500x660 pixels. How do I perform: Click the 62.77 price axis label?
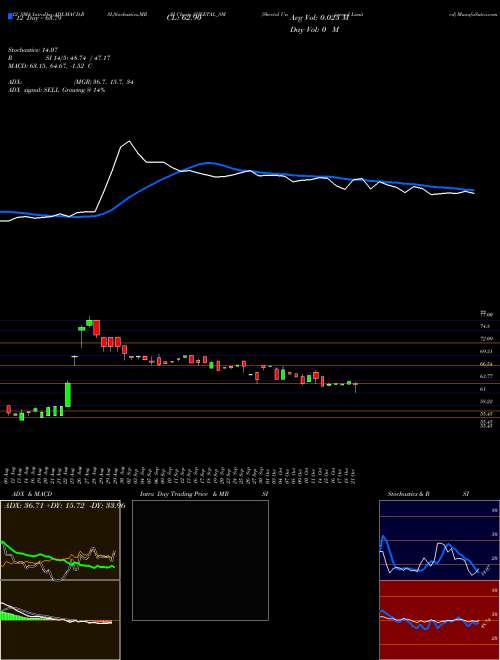pyautogui.click(x=487, y=376)
